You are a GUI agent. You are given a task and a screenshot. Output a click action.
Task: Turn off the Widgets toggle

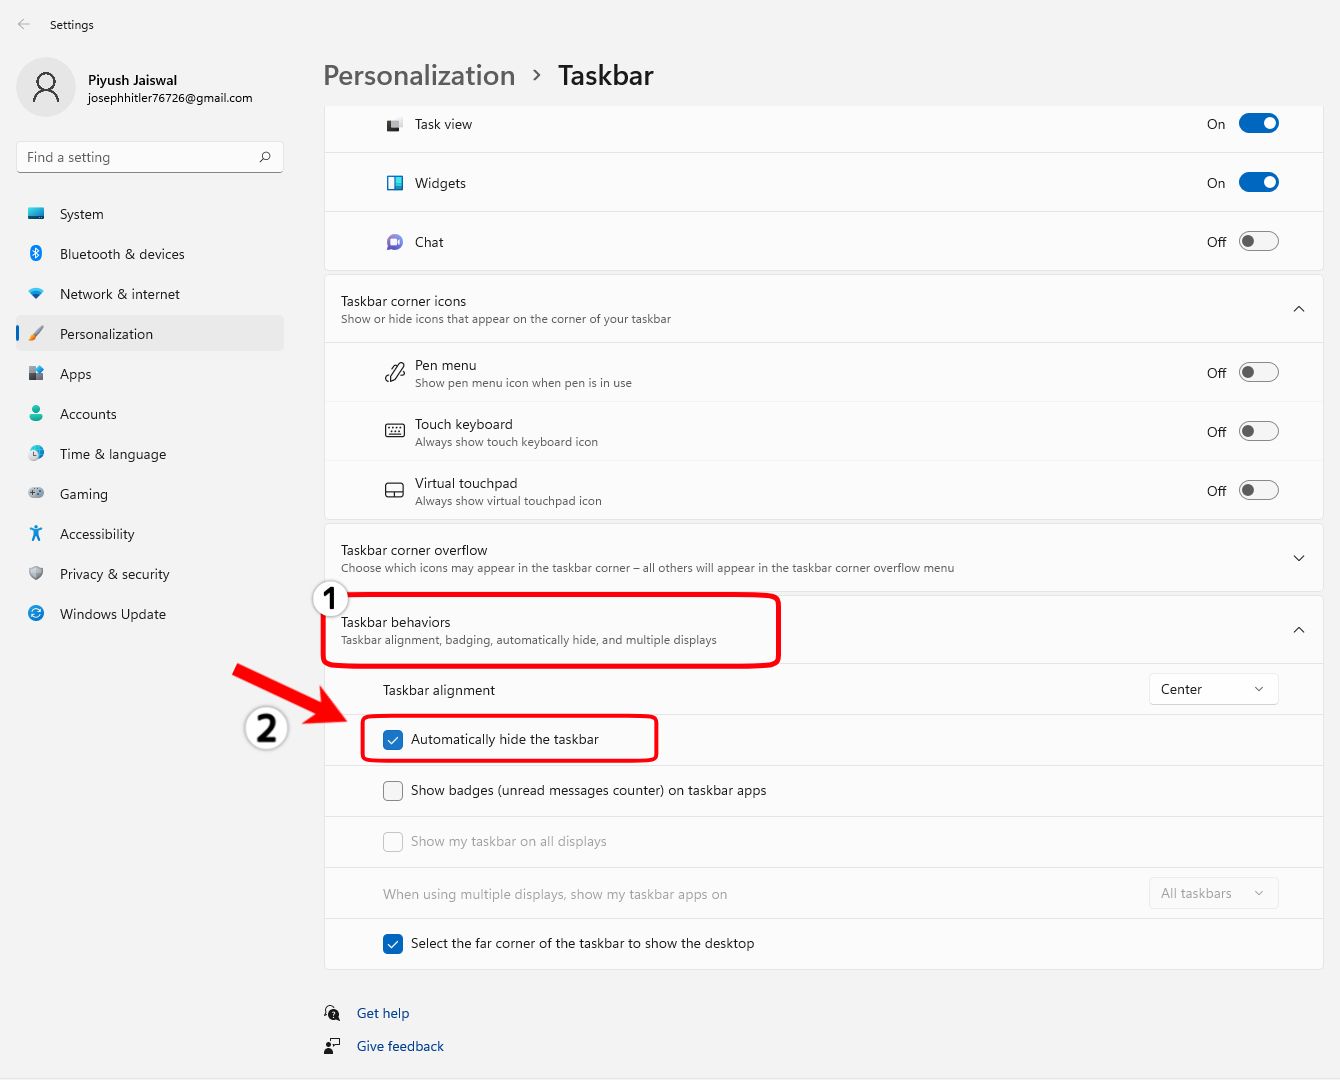pyautogui.click(x=1258, y=182)
